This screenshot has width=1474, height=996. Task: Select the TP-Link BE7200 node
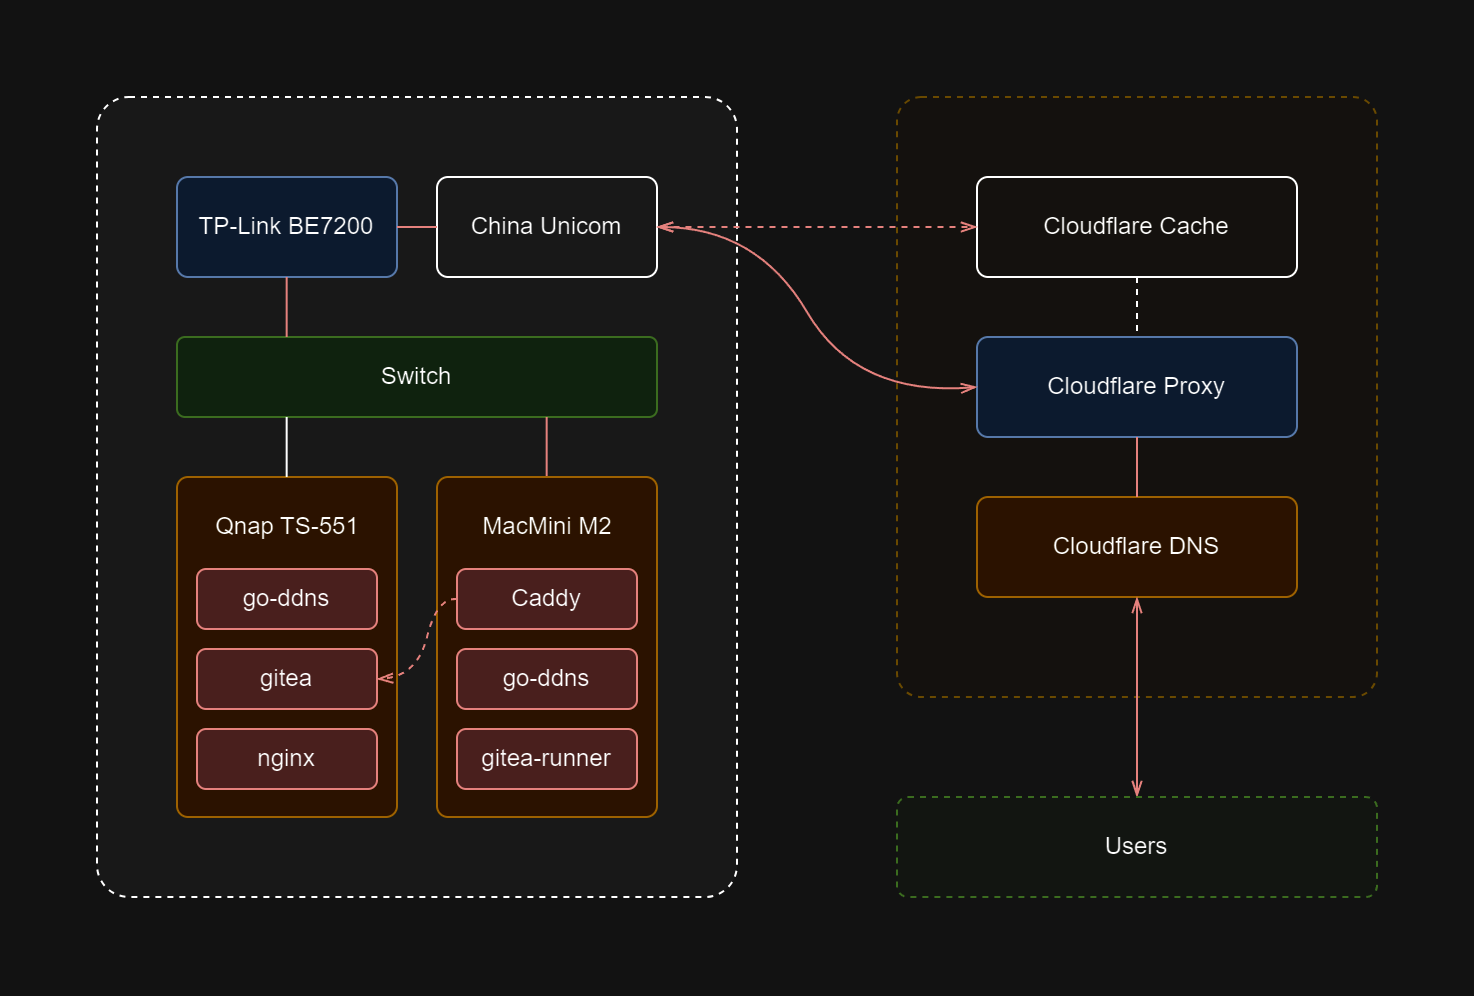click(286, 227)
